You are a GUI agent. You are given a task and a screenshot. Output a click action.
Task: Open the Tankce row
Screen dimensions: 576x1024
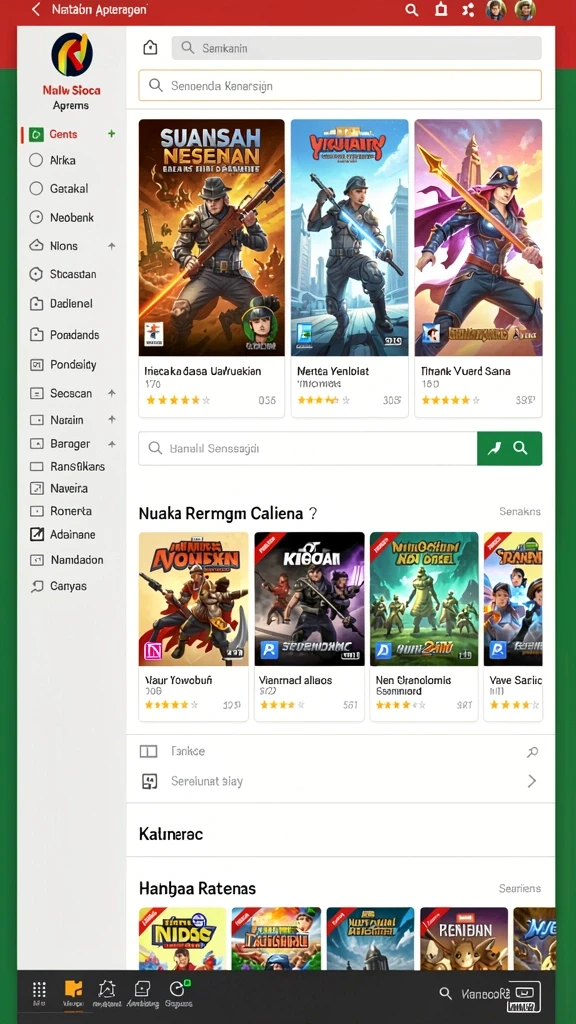coord(340,752)
